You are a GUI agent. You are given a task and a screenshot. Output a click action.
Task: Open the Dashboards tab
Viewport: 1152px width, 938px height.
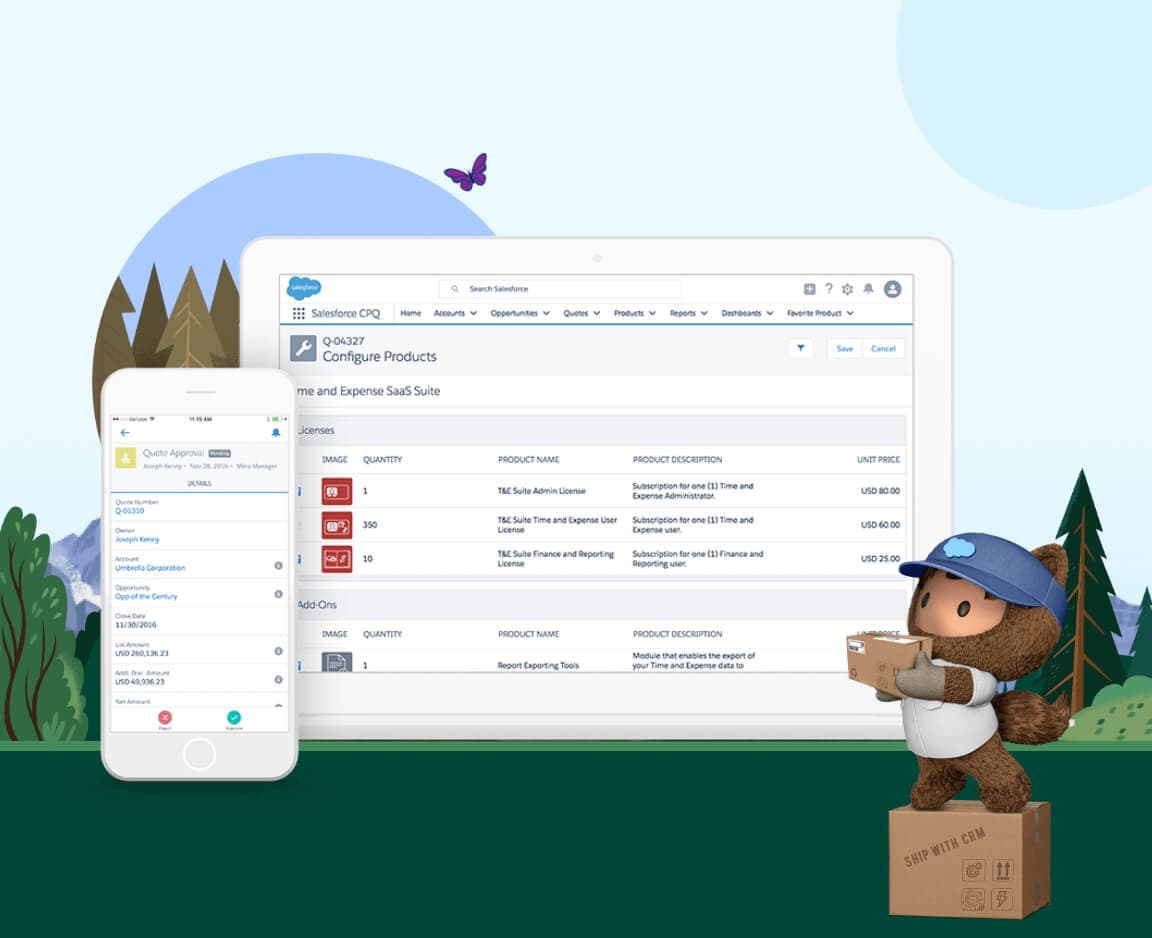pos(741,314)
